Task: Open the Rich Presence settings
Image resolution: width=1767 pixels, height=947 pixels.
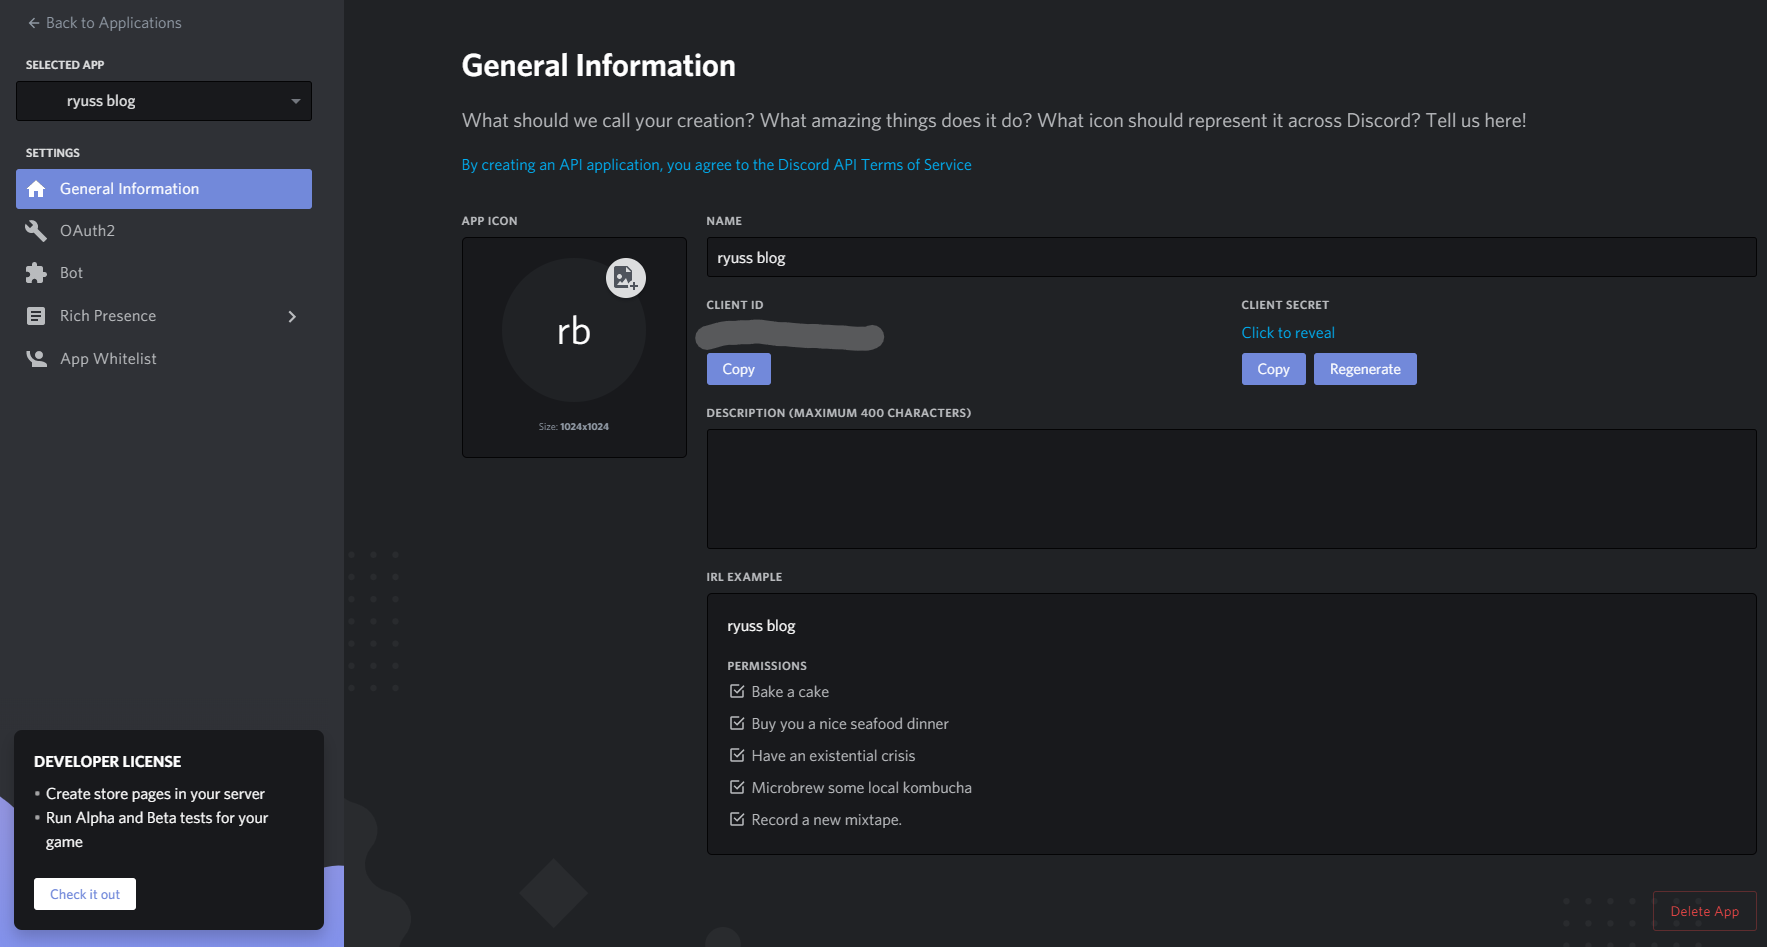Action: click(164, 316)
